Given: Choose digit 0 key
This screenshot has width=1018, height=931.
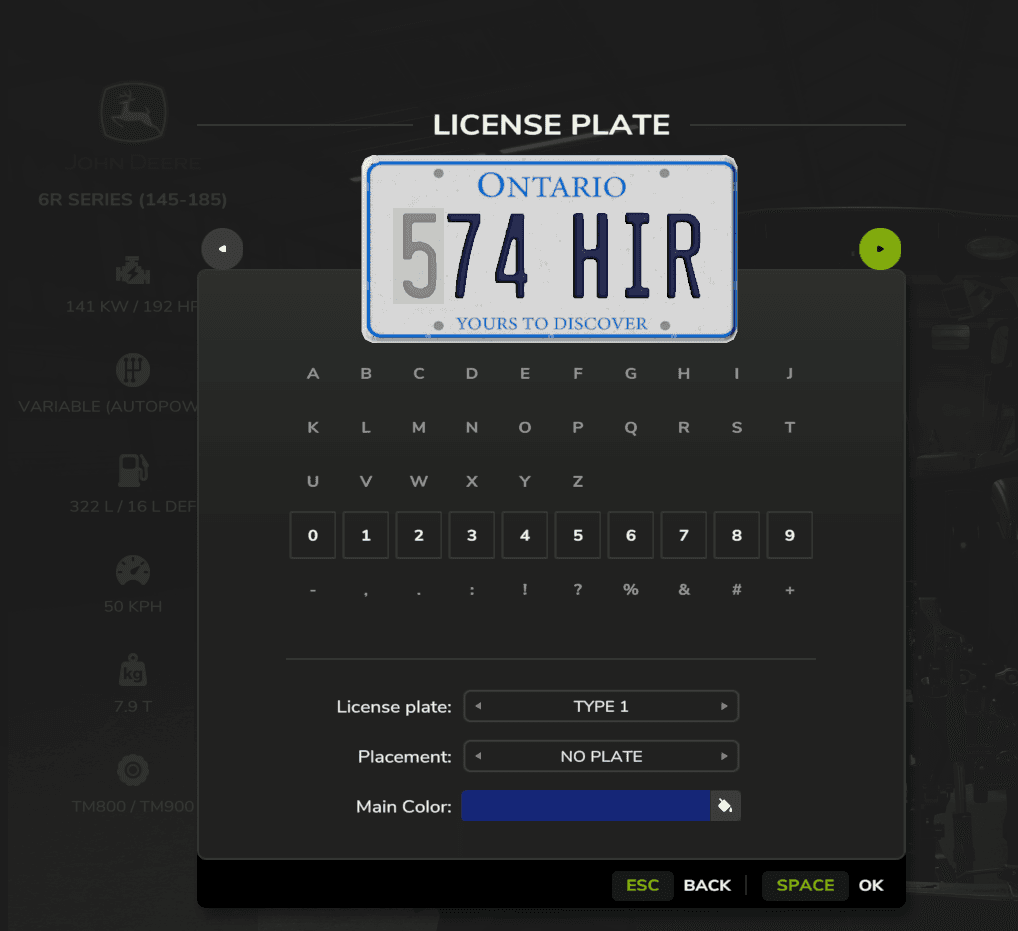Looking at the screenshot, I should pos(313,535).
